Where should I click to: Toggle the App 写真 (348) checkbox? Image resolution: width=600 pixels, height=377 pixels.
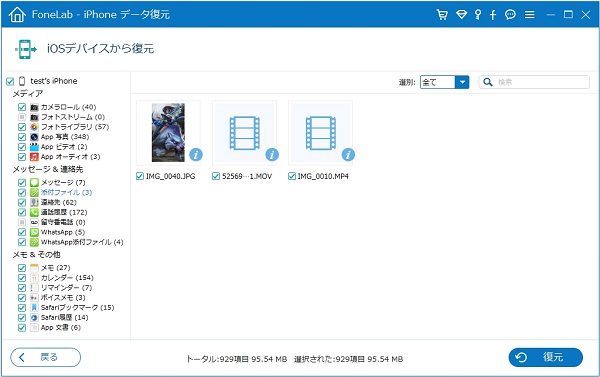point(22,137)
